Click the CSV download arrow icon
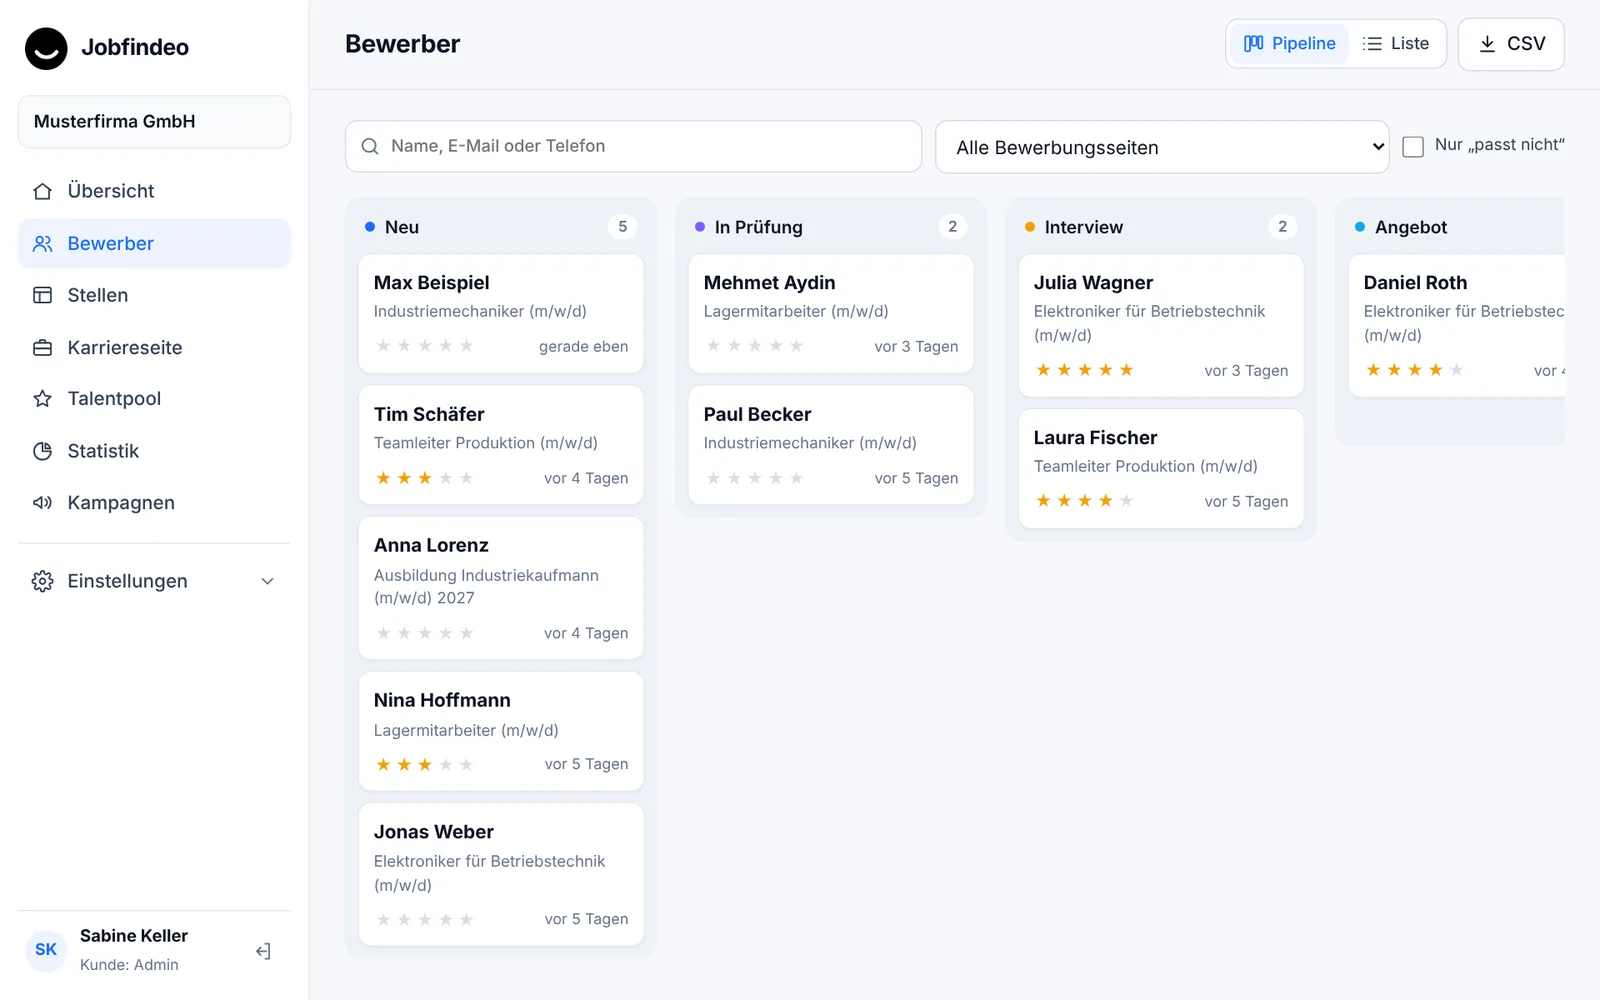Viewport: 1600px width, 1000px height. tap(1487, 44)
